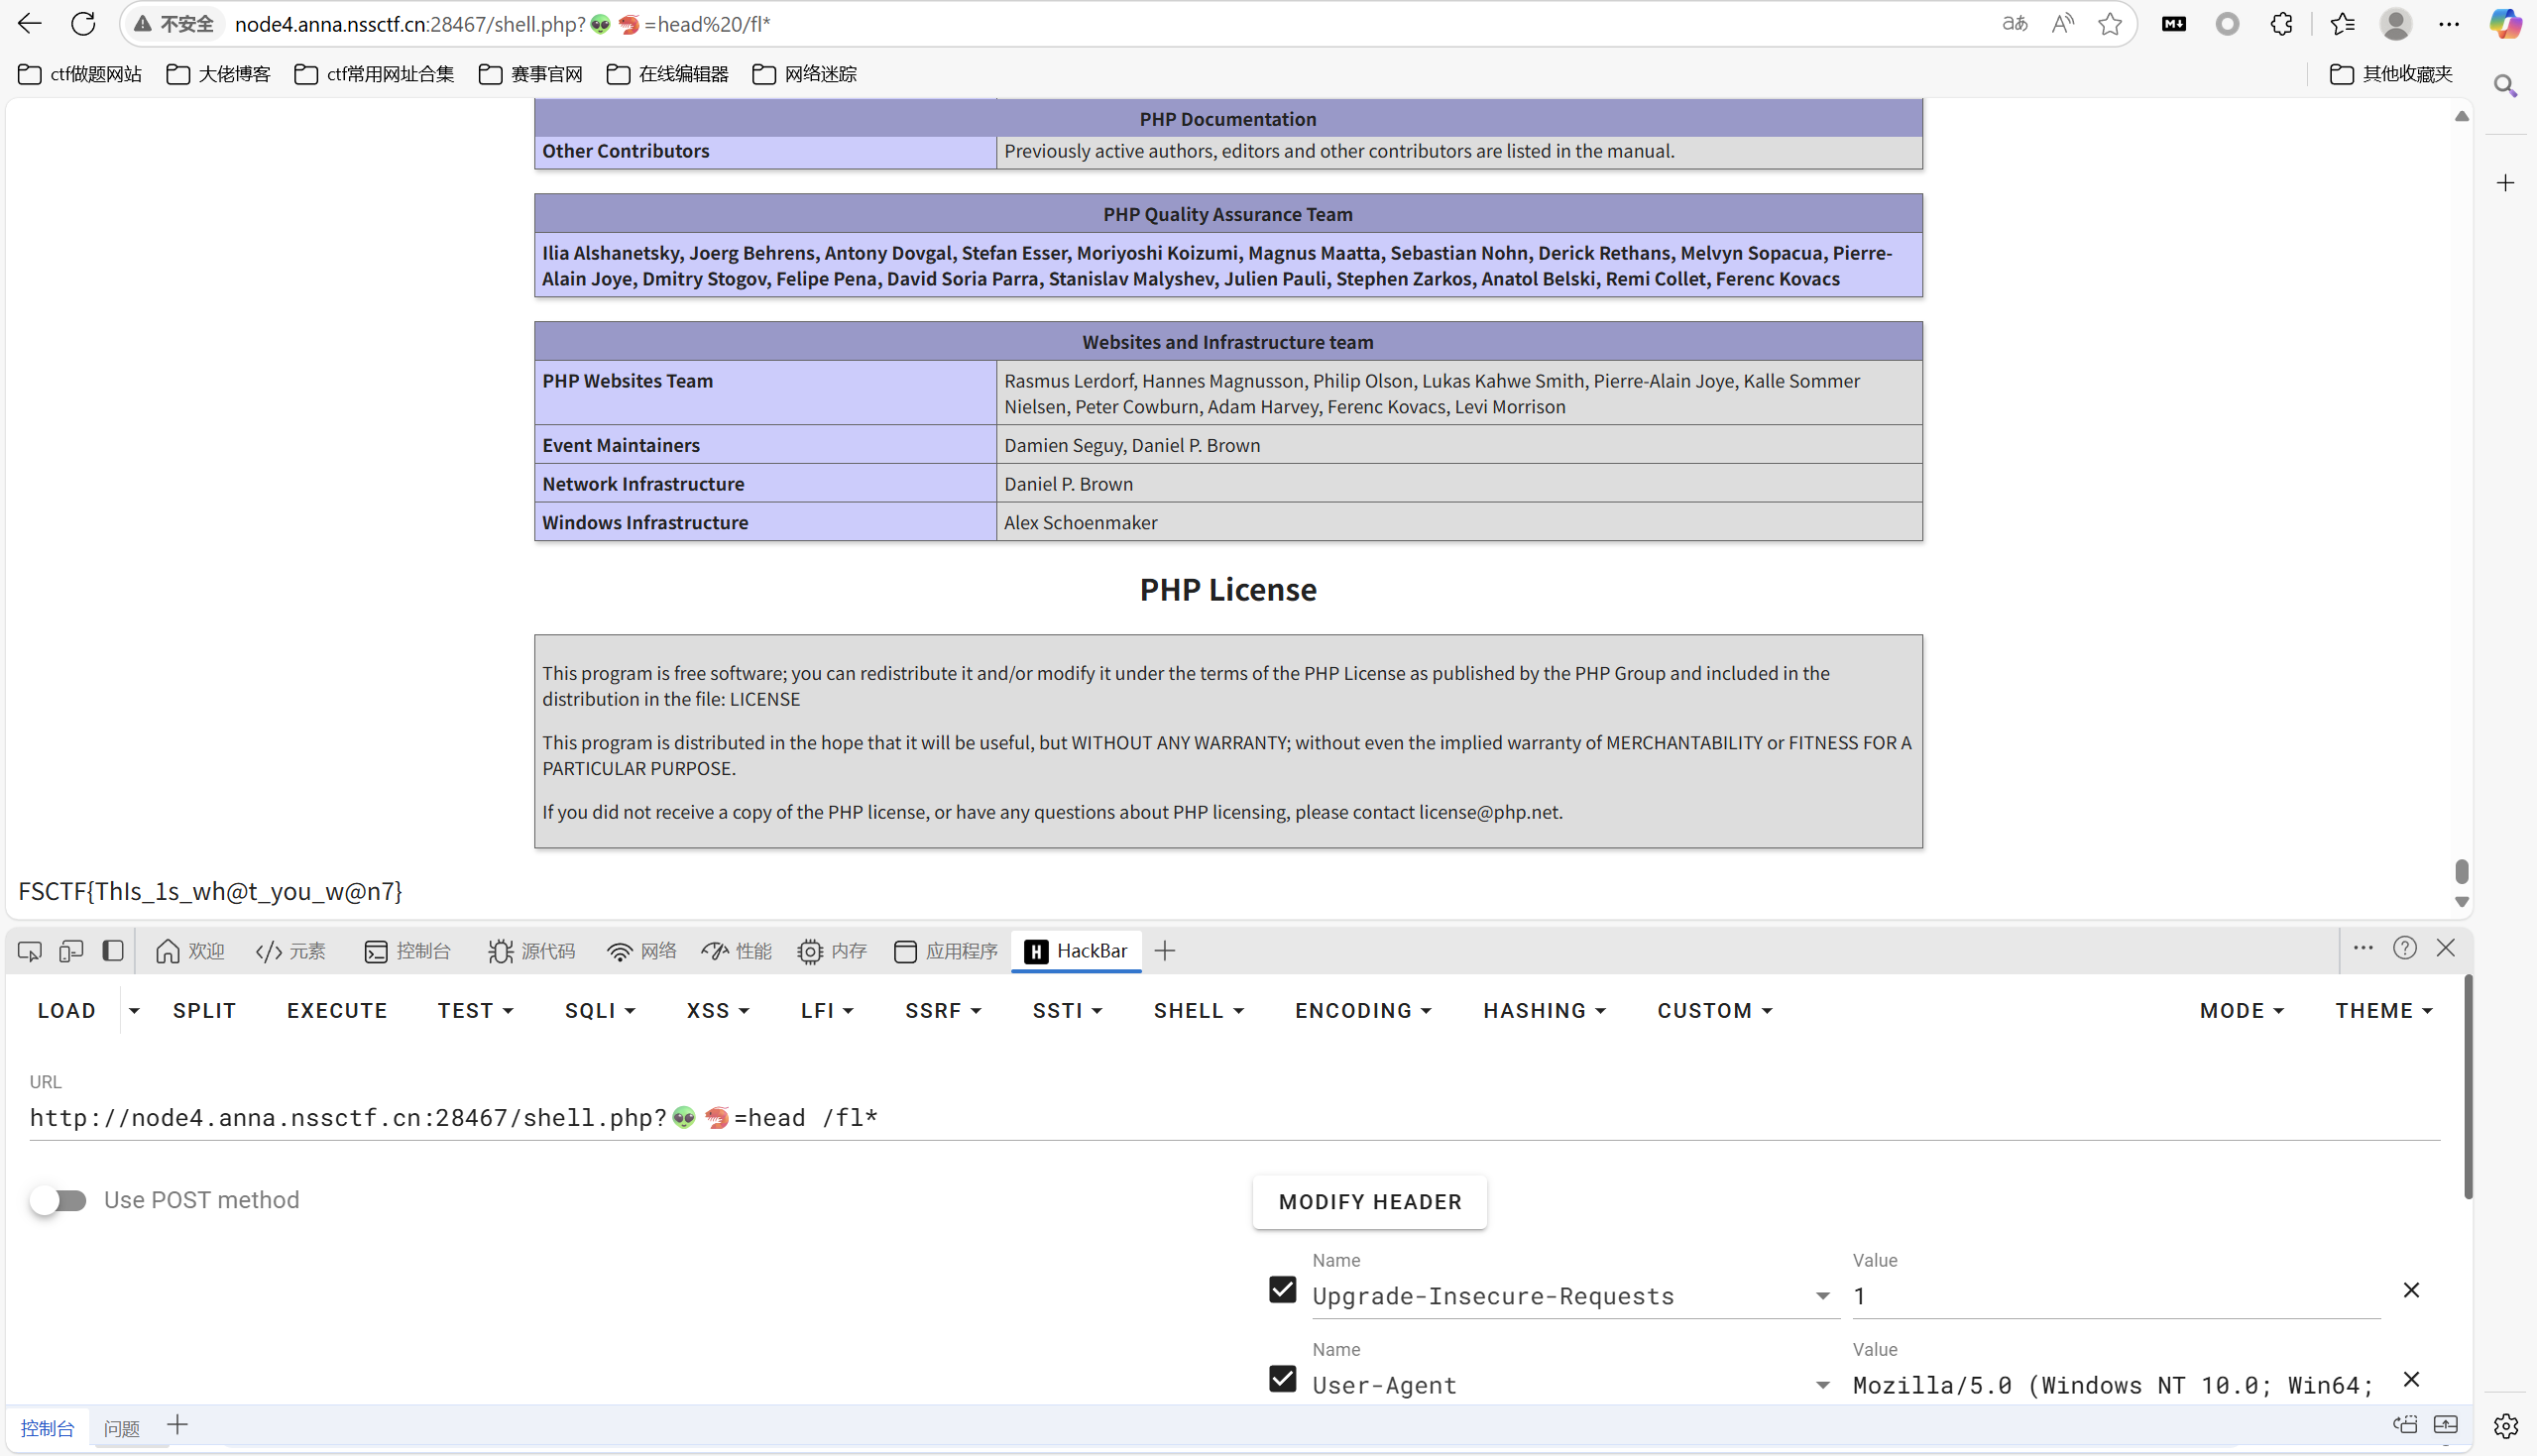Reload the page with refresh icon
This screenshot has height=1456, width=2537.
click(x=83, y=24)
